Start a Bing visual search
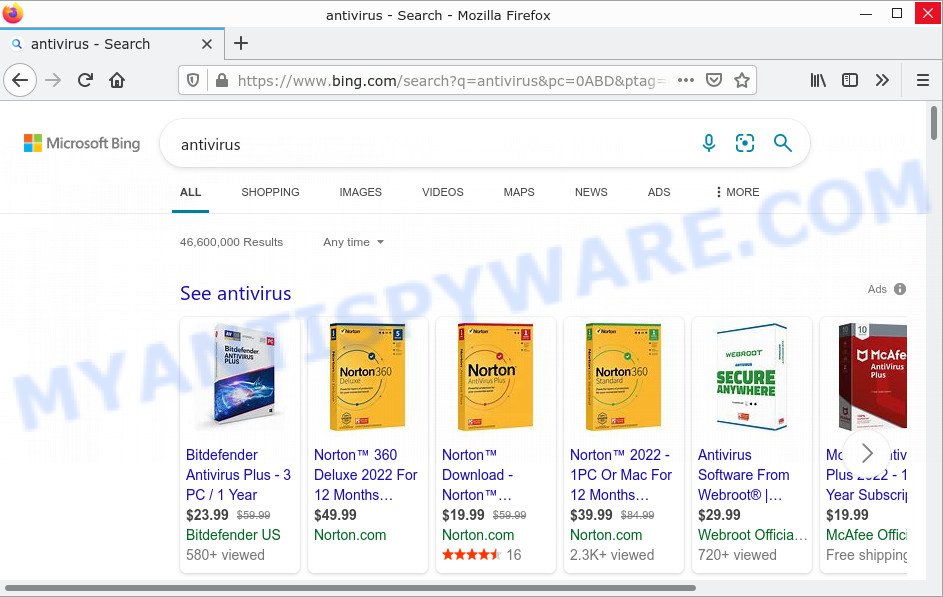 pos(745,143)
